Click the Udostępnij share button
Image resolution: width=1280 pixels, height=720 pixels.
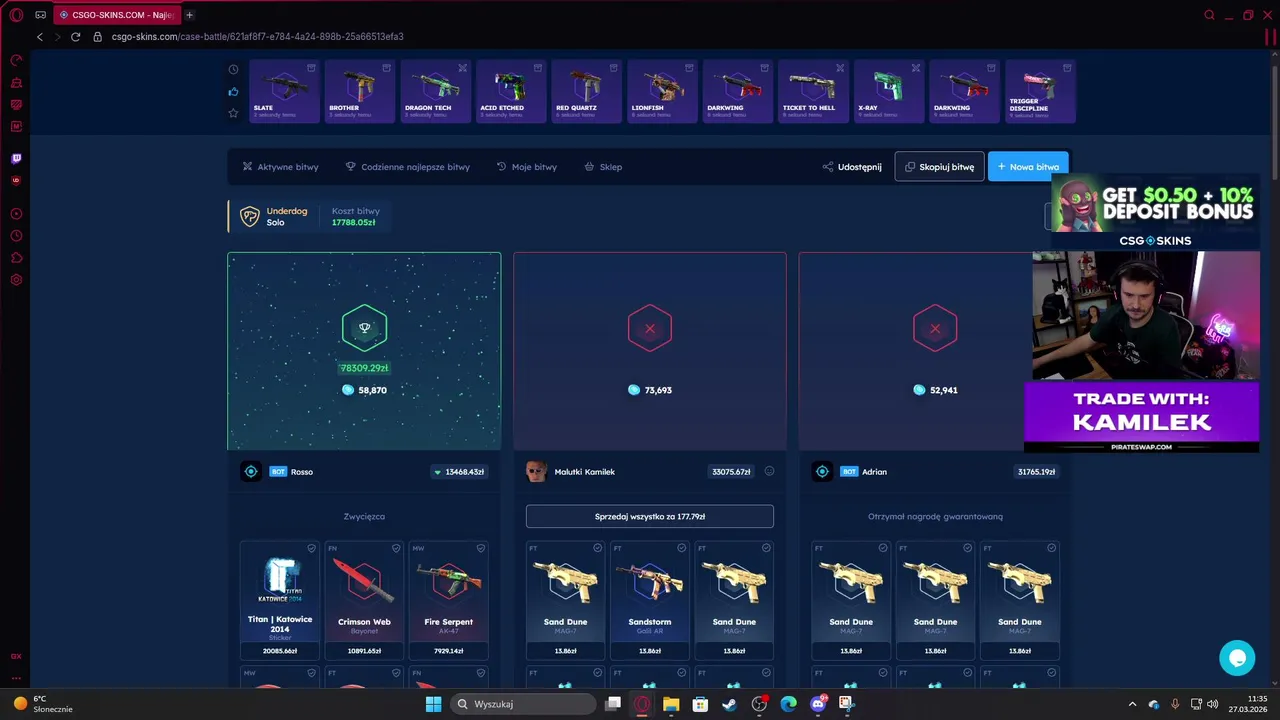click(x=852, y=167)
